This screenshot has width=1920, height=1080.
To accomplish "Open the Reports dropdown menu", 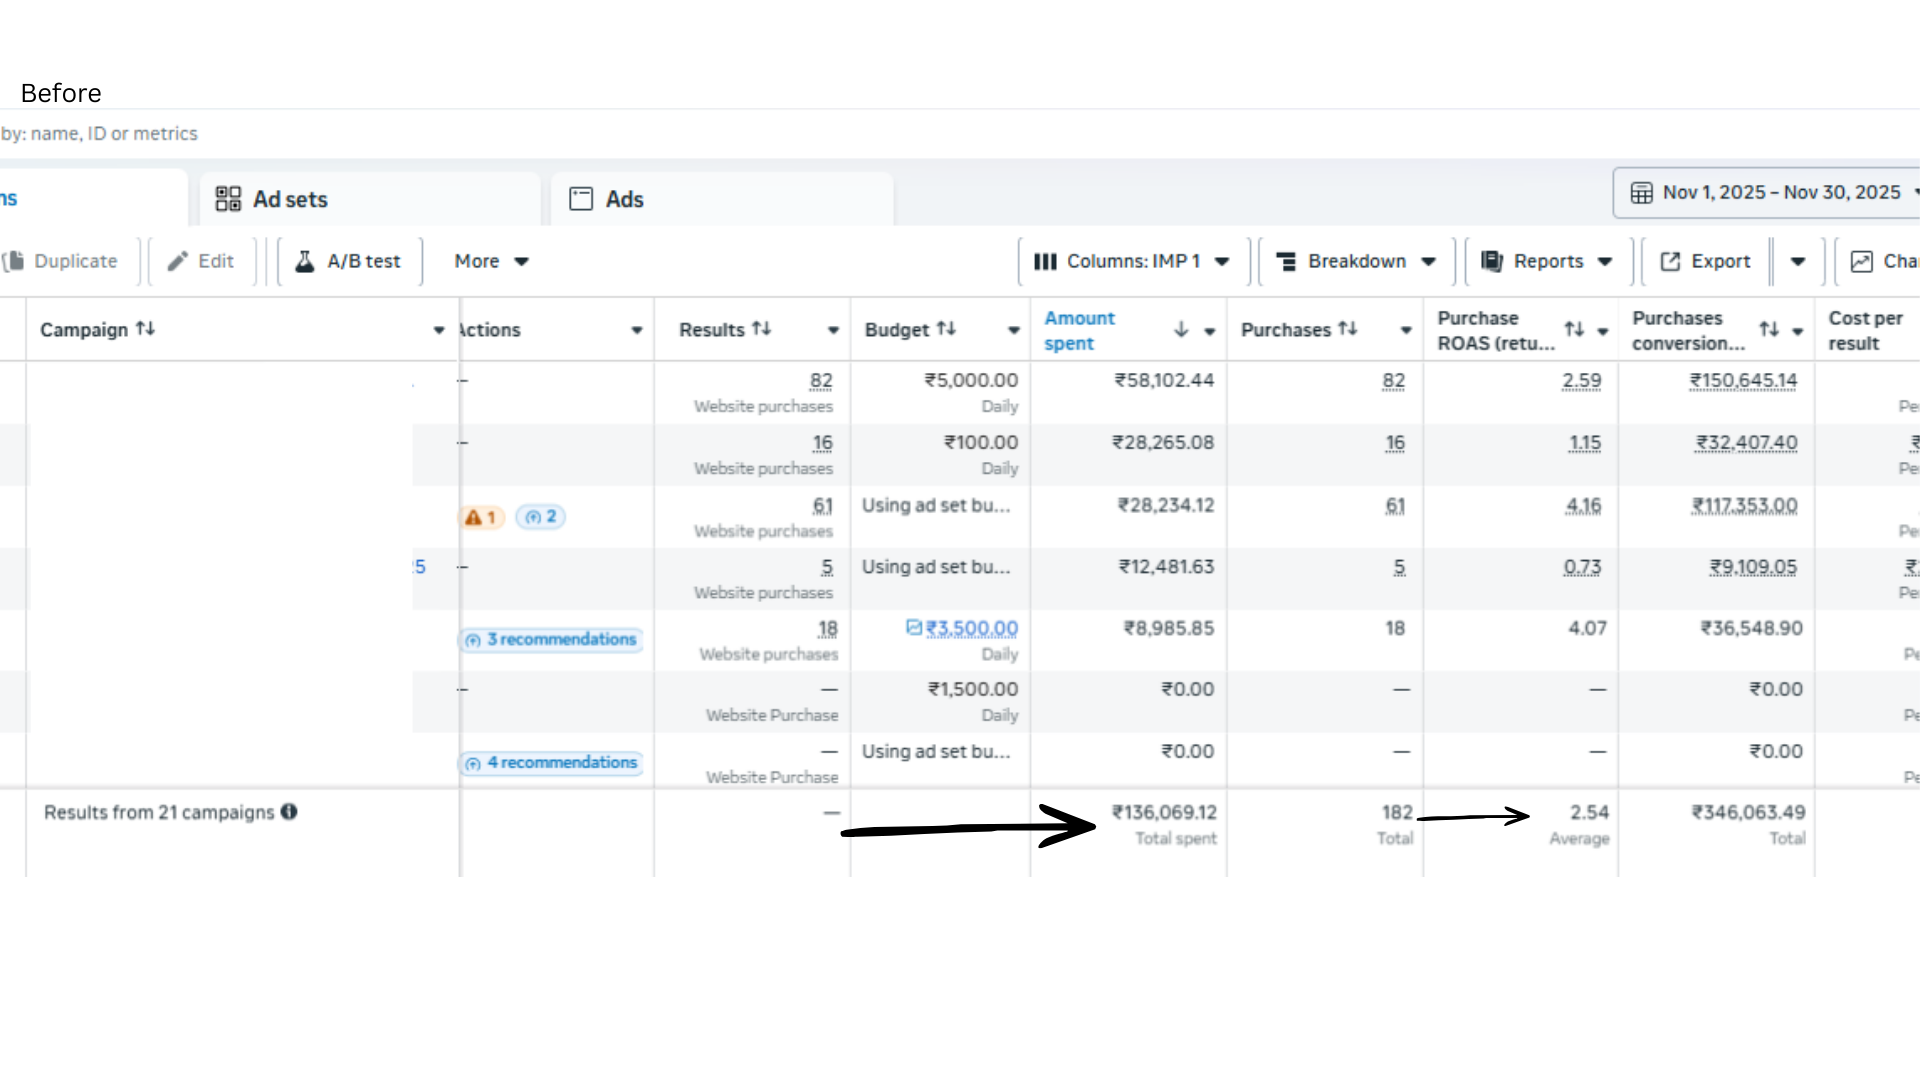I will 1548,261.
